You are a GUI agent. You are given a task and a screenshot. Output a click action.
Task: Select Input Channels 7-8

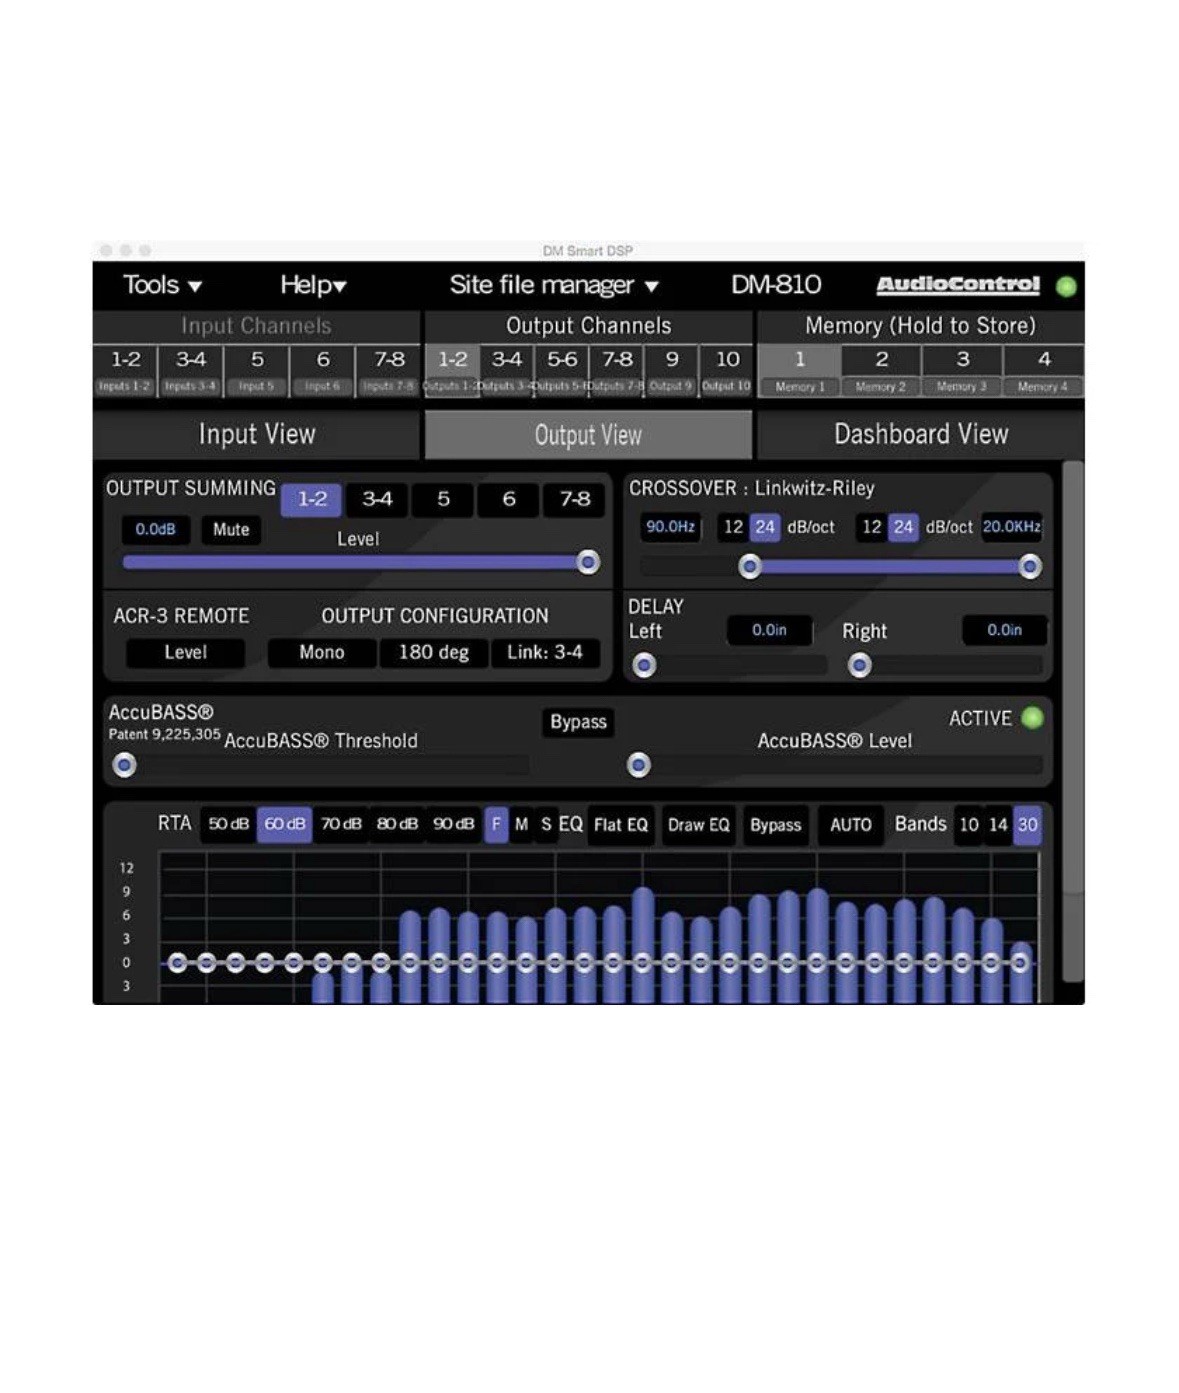(x=388, y=371)
